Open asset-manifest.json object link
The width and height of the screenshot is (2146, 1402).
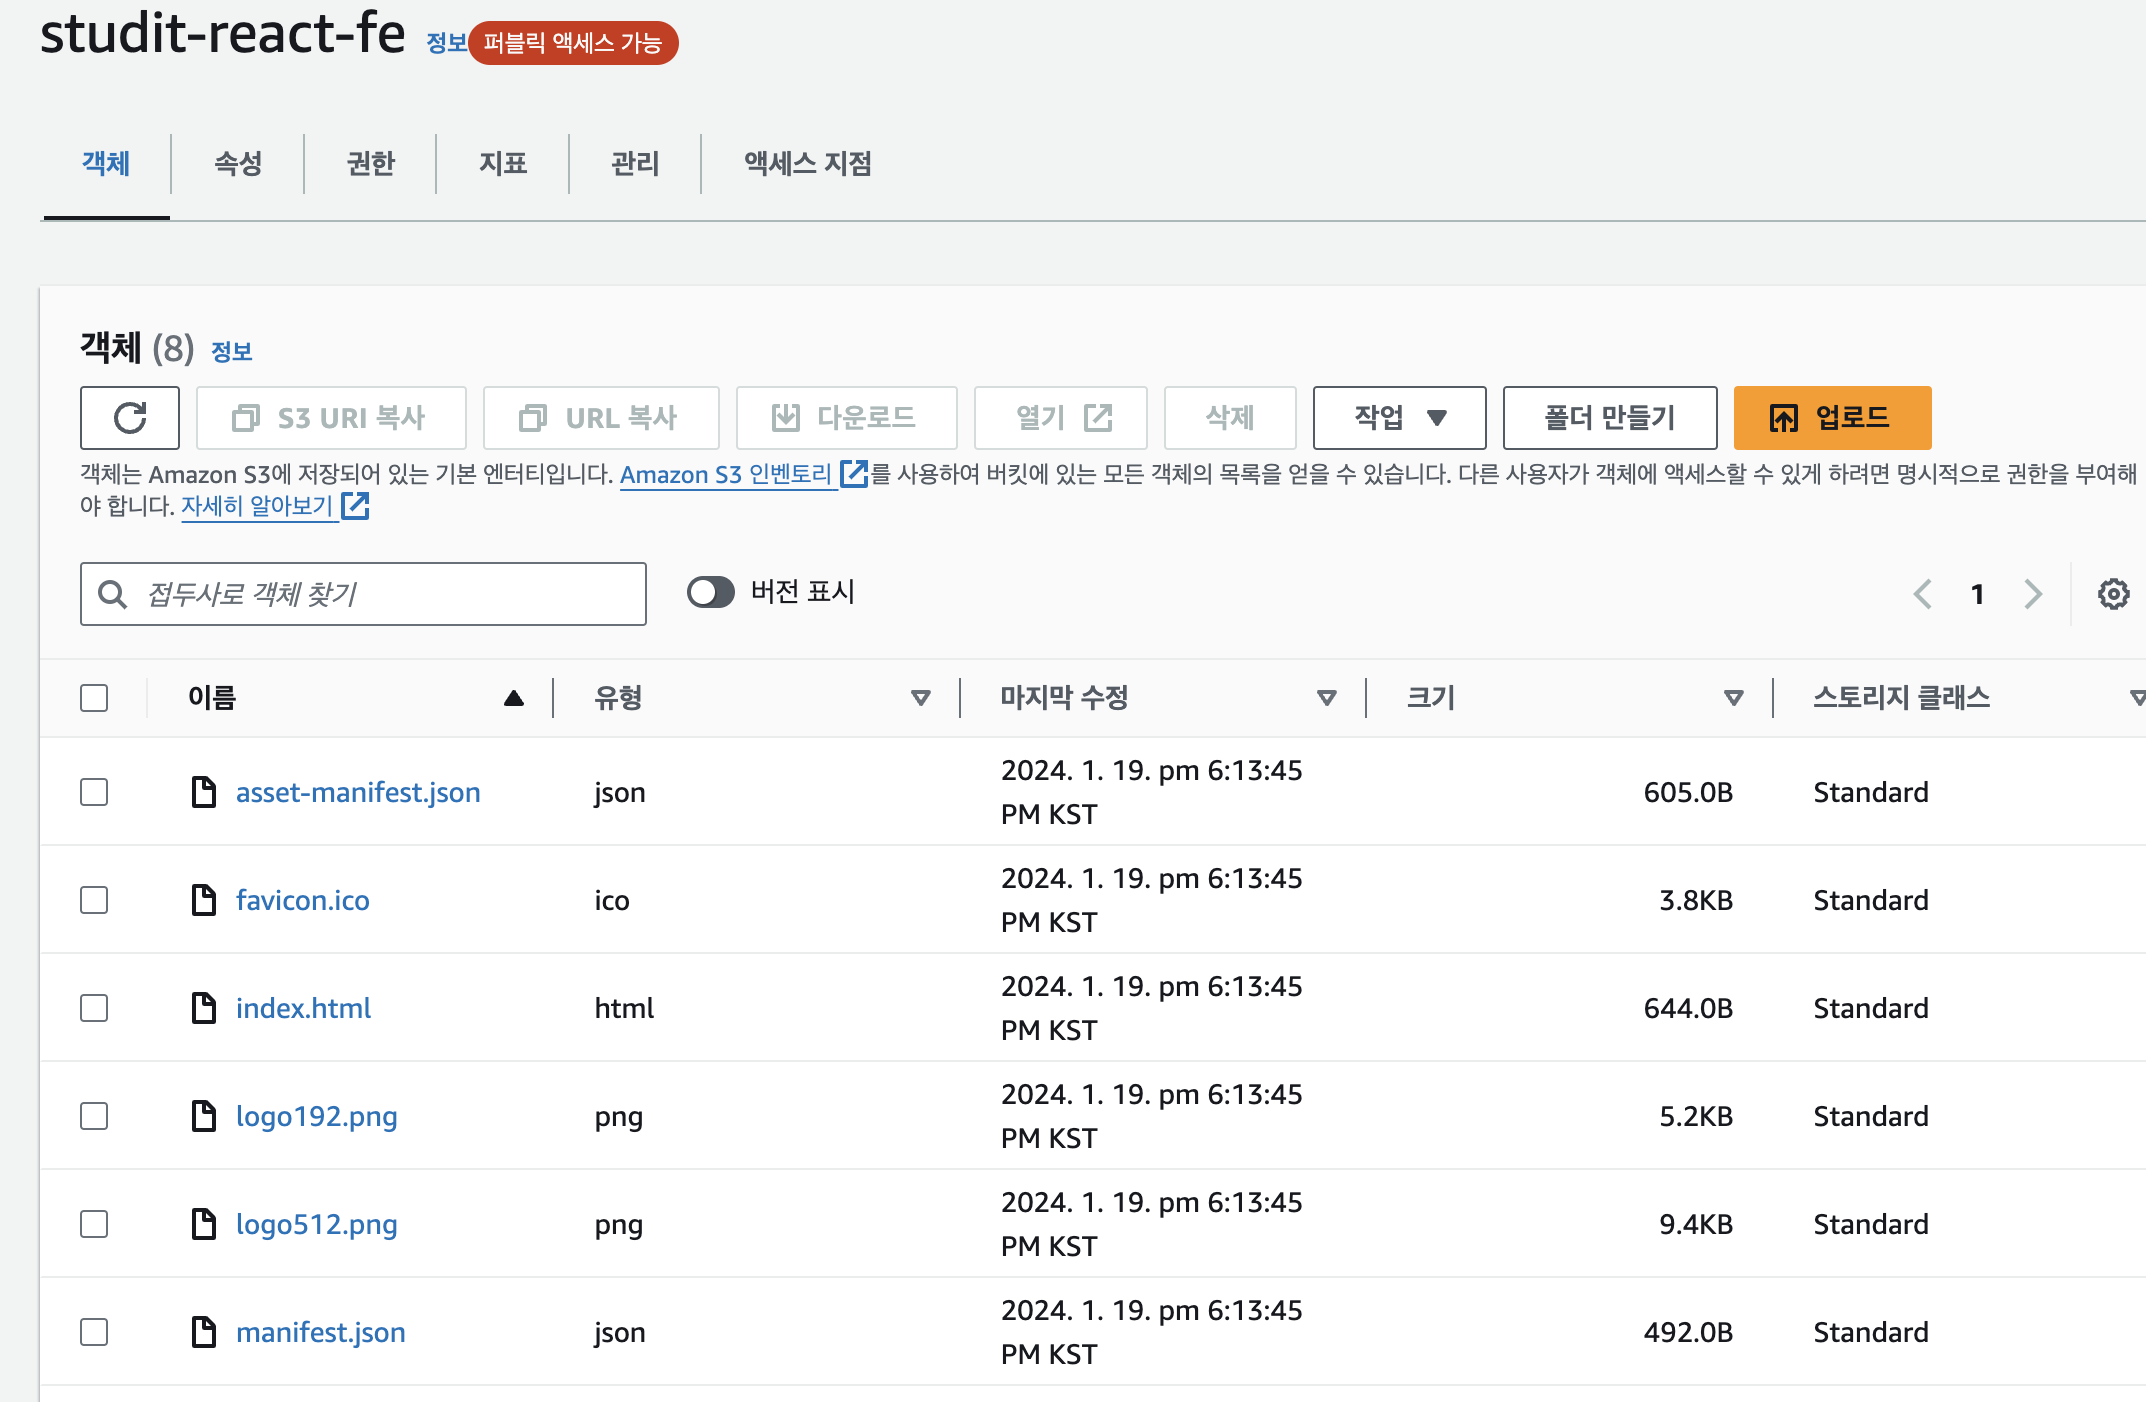tap(358, 792)
